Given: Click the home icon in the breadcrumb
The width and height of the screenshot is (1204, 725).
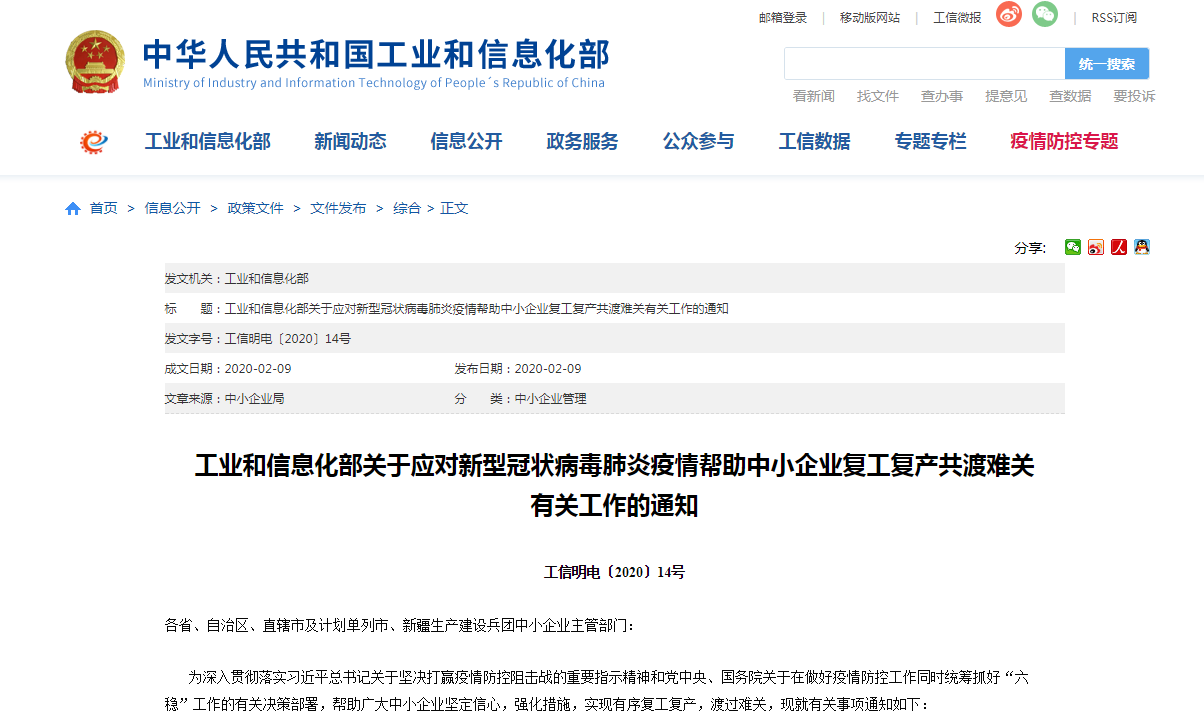Looking at the screenshot, I should click(73, 209).
